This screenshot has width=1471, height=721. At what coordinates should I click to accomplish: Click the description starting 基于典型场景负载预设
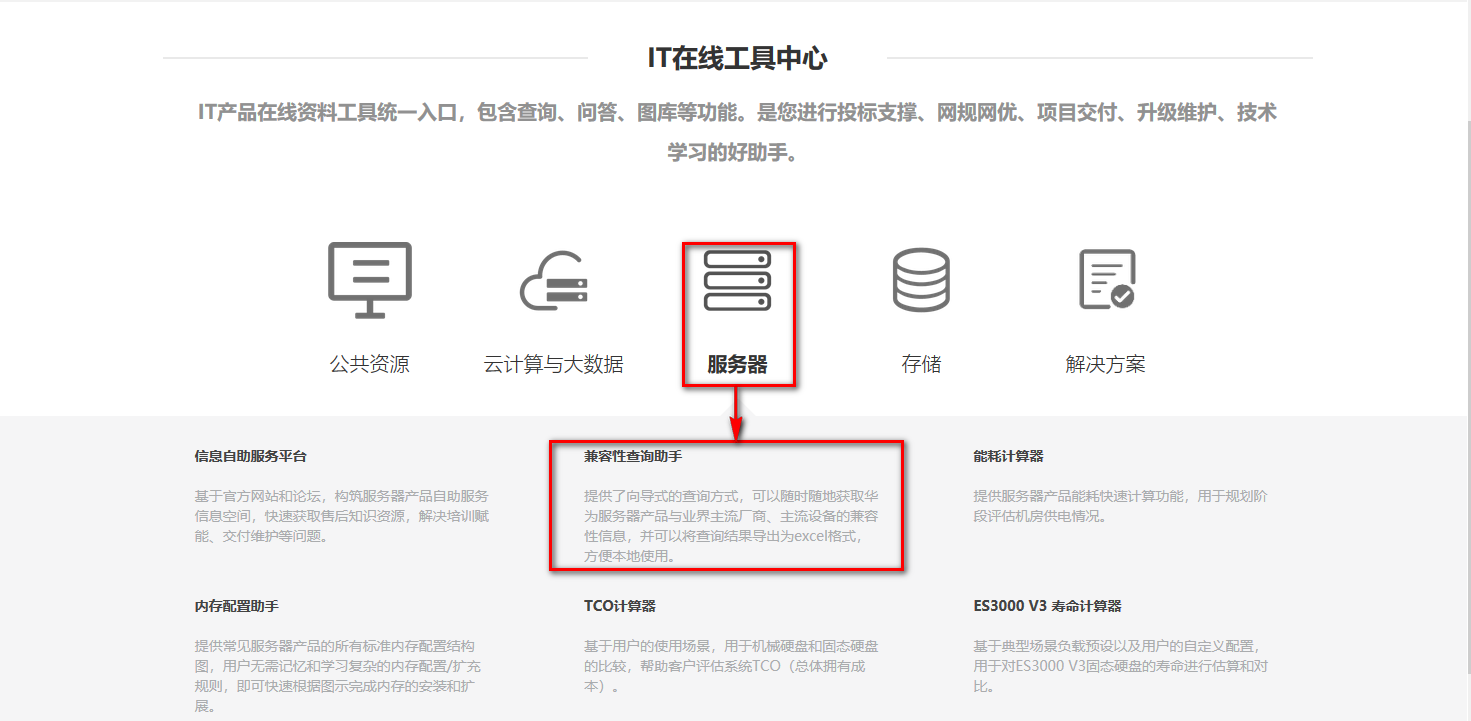tap(1120, 666)
